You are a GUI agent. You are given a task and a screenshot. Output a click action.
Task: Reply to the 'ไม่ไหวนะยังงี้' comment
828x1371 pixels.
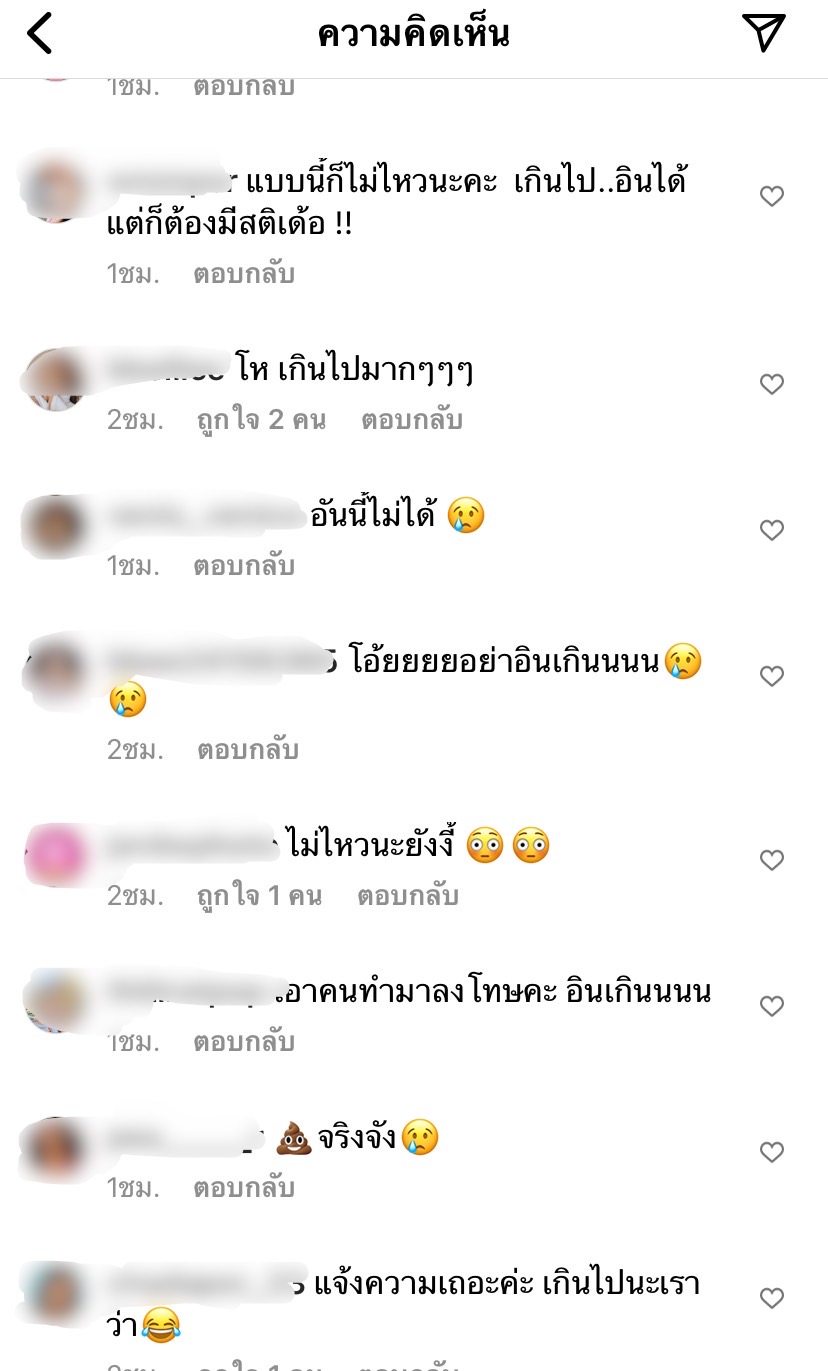click(408, 896)
